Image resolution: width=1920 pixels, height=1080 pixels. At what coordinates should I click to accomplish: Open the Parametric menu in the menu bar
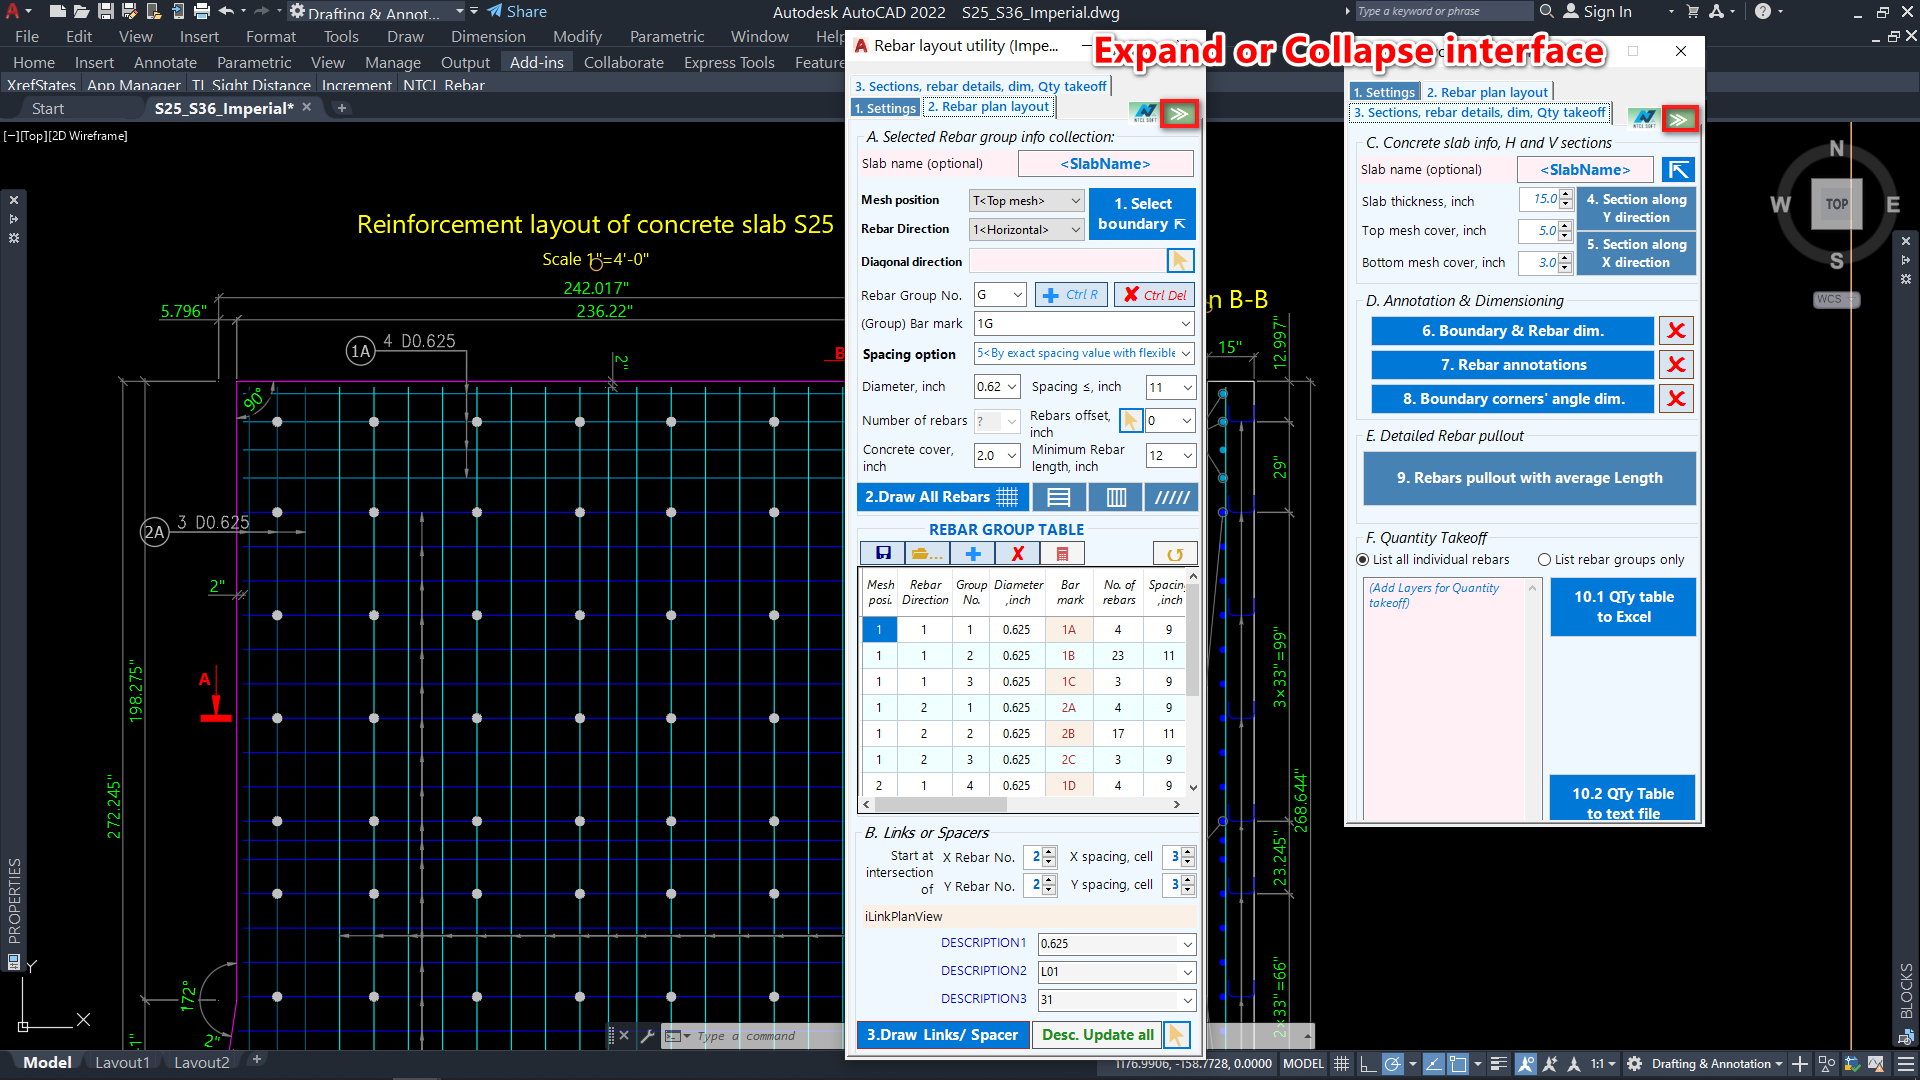point(666,36)
